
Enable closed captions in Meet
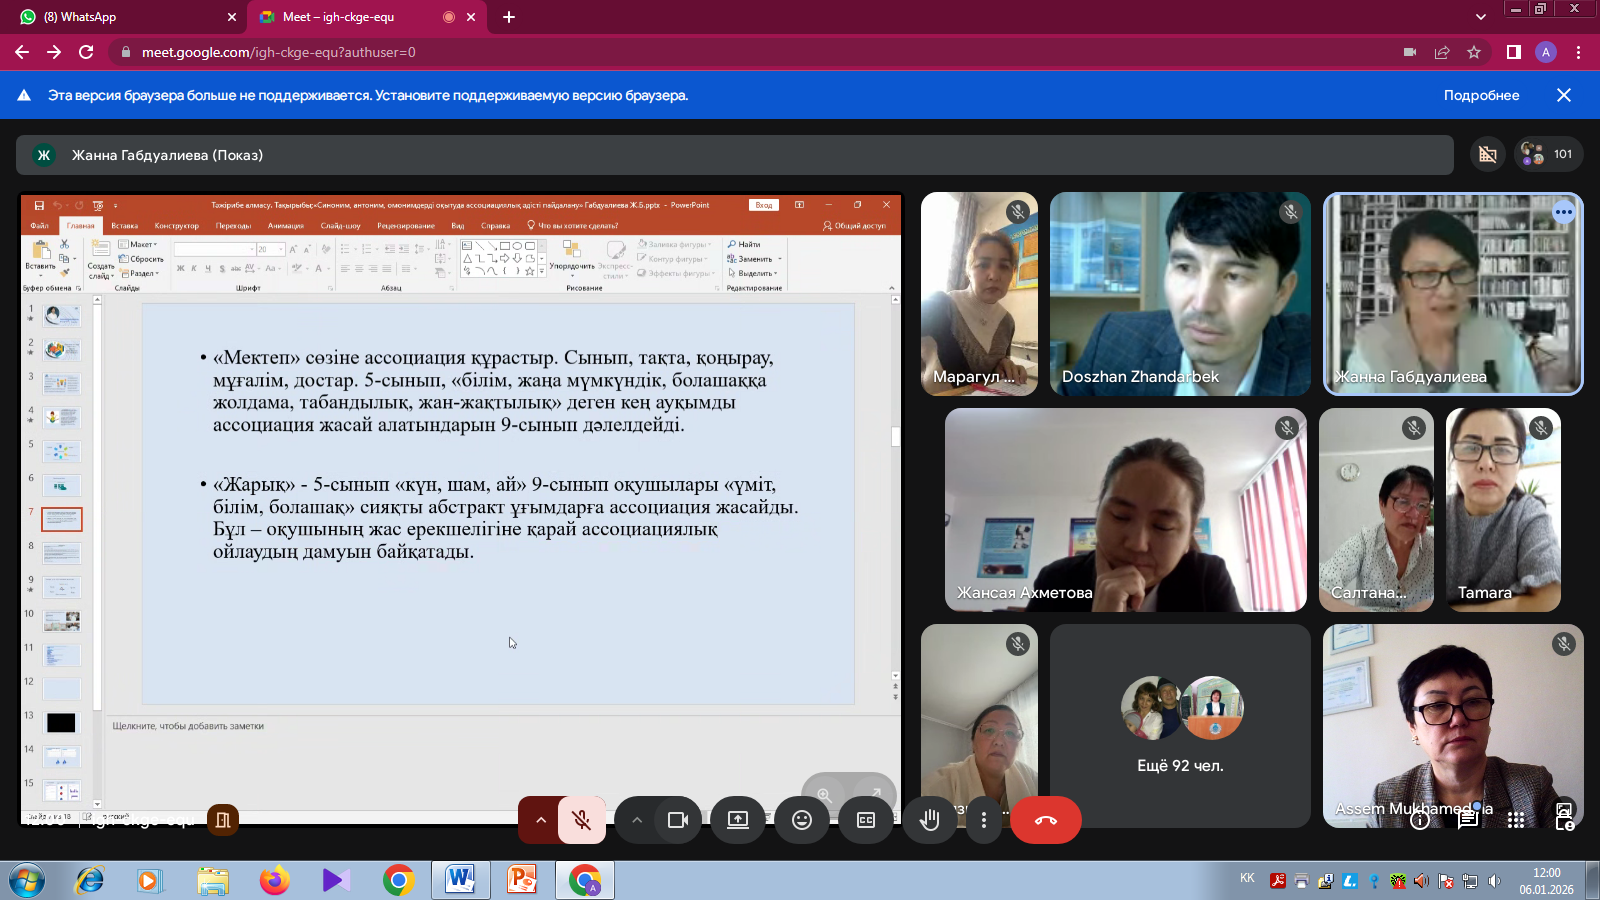865,820
